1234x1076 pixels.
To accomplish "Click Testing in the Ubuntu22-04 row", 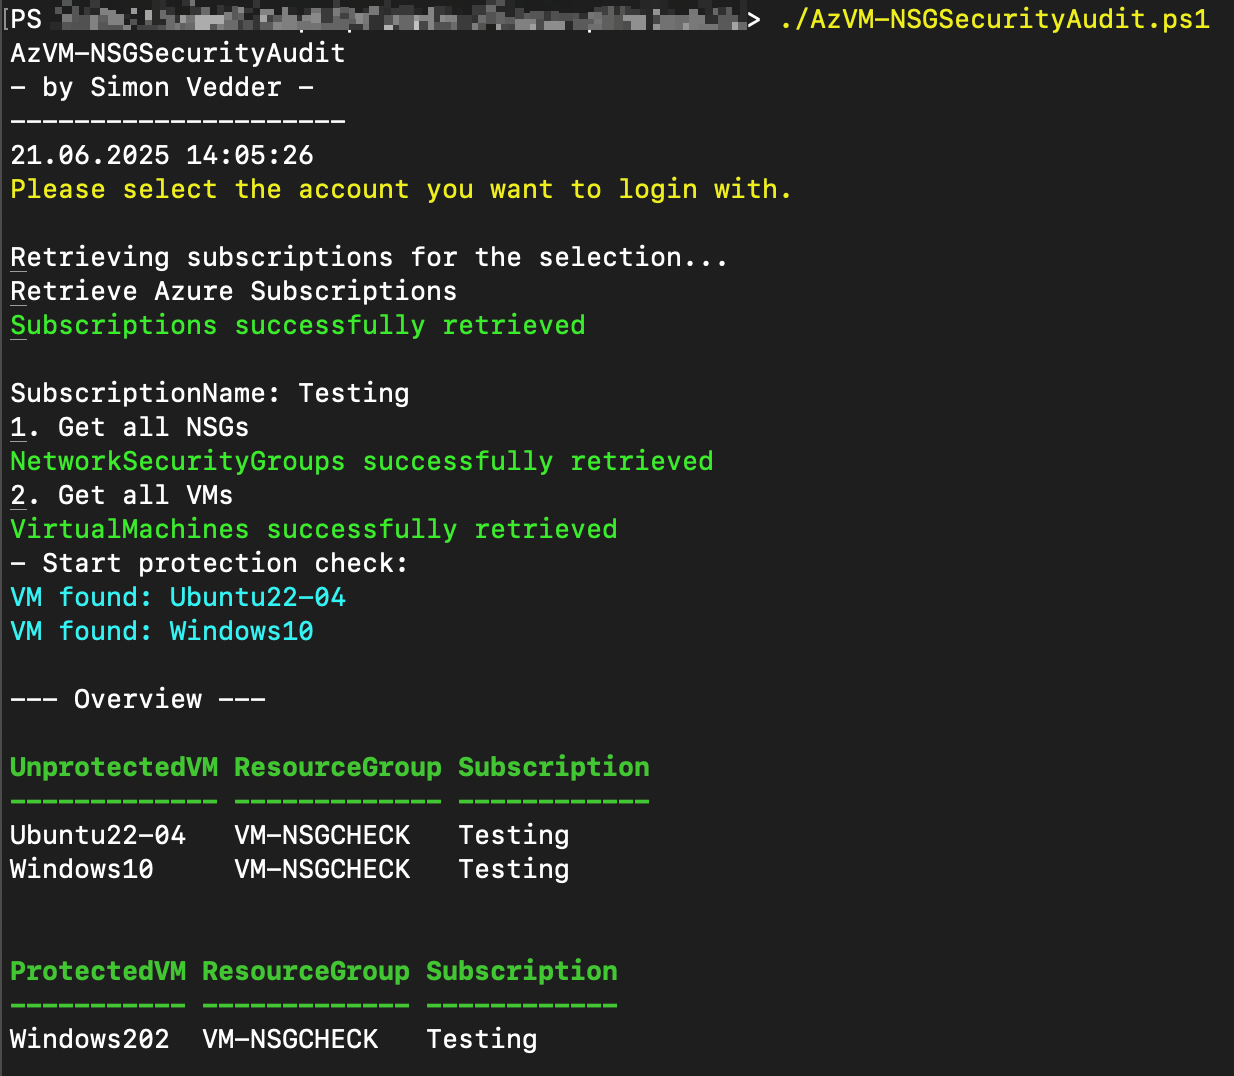I will [514, 835].
